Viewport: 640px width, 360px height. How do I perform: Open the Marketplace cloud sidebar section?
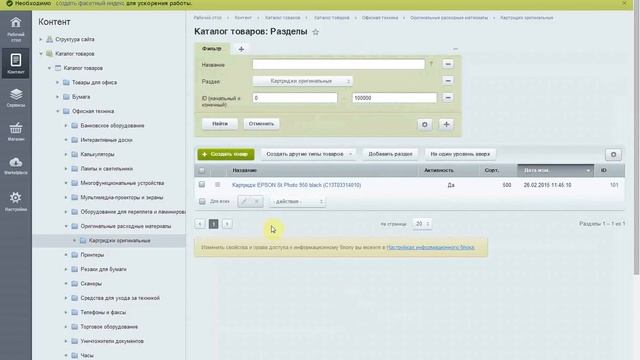click(x=16, y=165)
